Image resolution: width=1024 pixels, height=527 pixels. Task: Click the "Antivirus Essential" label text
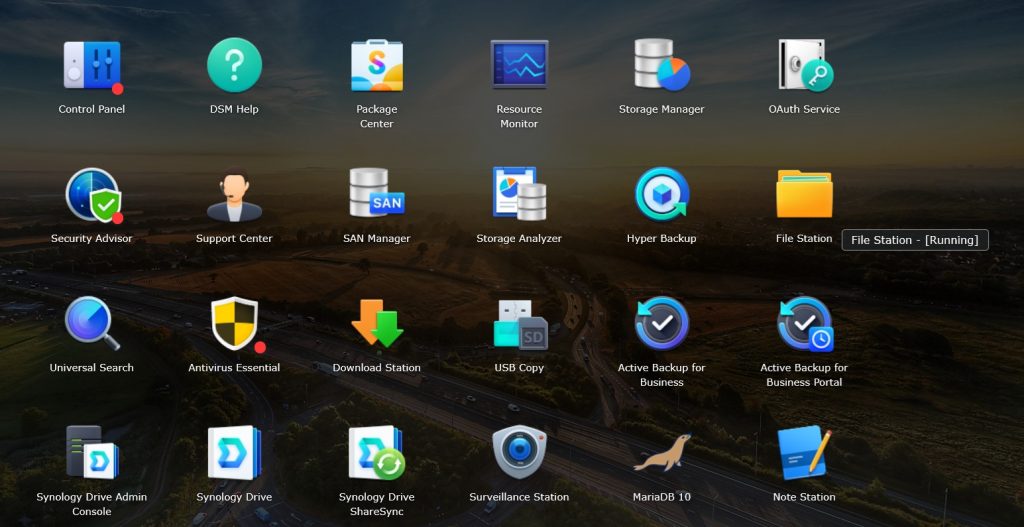[234, 368]
